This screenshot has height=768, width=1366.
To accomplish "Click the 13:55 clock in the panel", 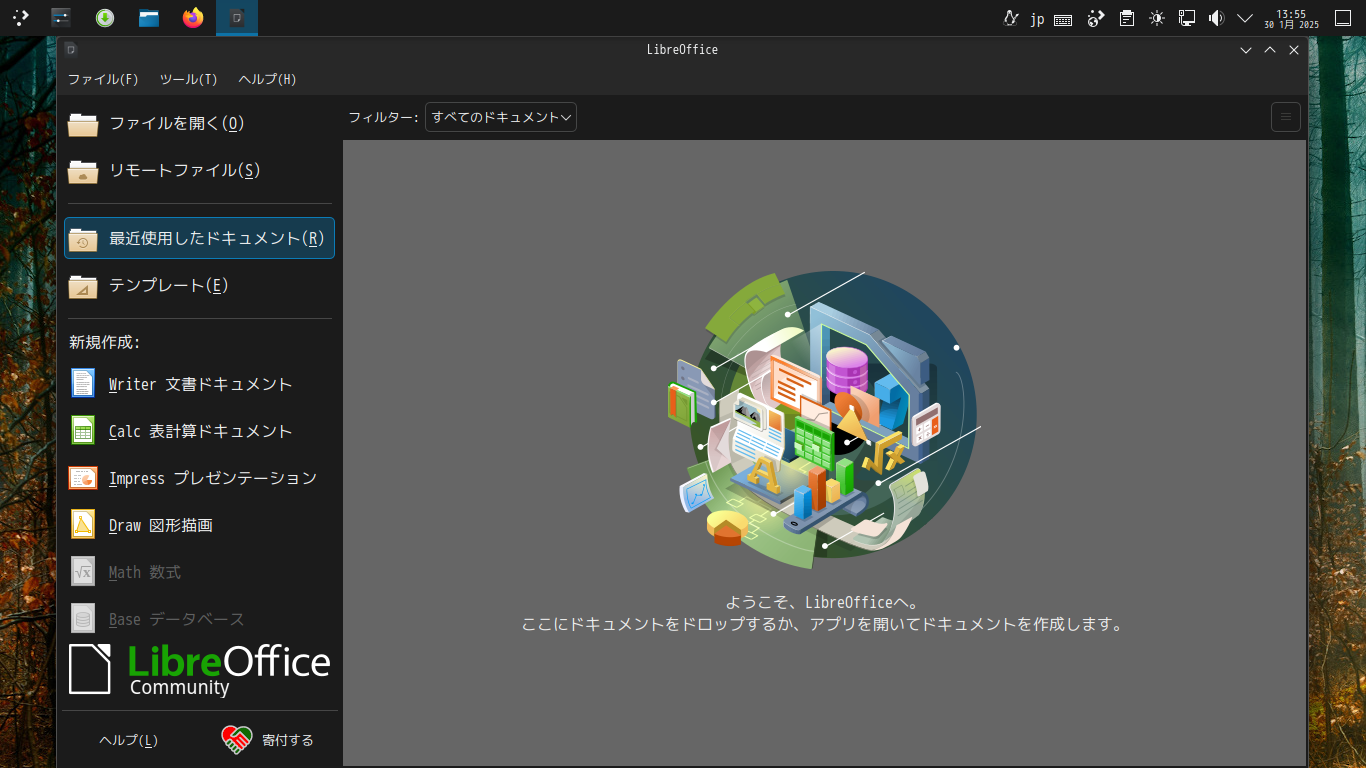I will (x=1291, y=18).
